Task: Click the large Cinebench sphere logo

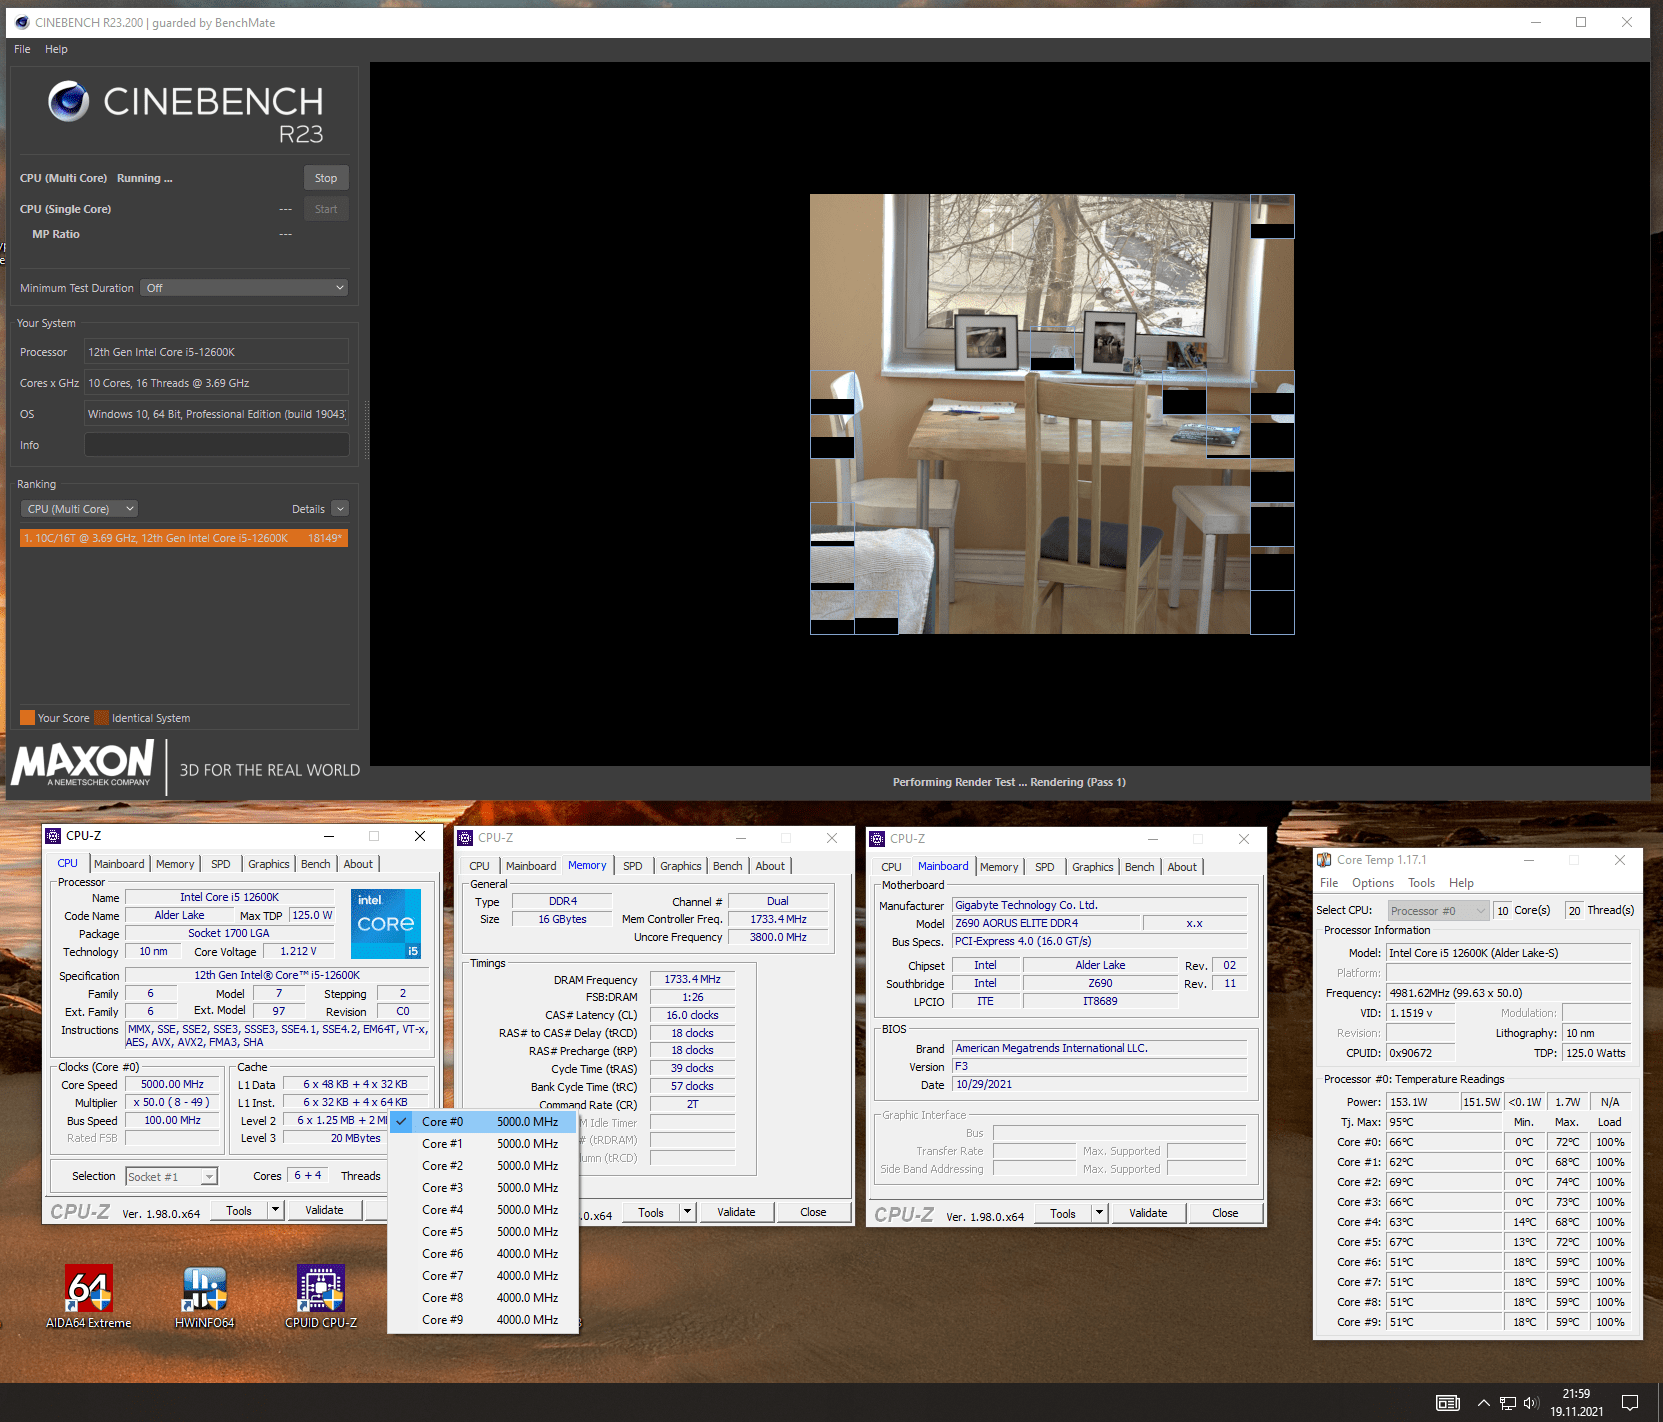Action: (x=69, y=101)
